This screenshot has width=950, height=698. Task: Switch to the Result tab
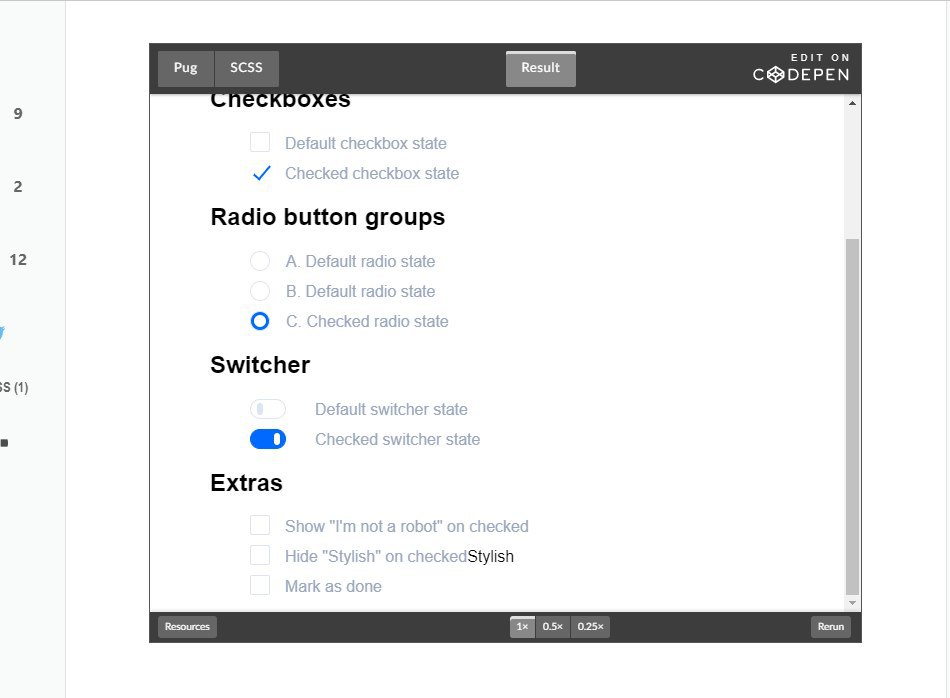[540, 68]
